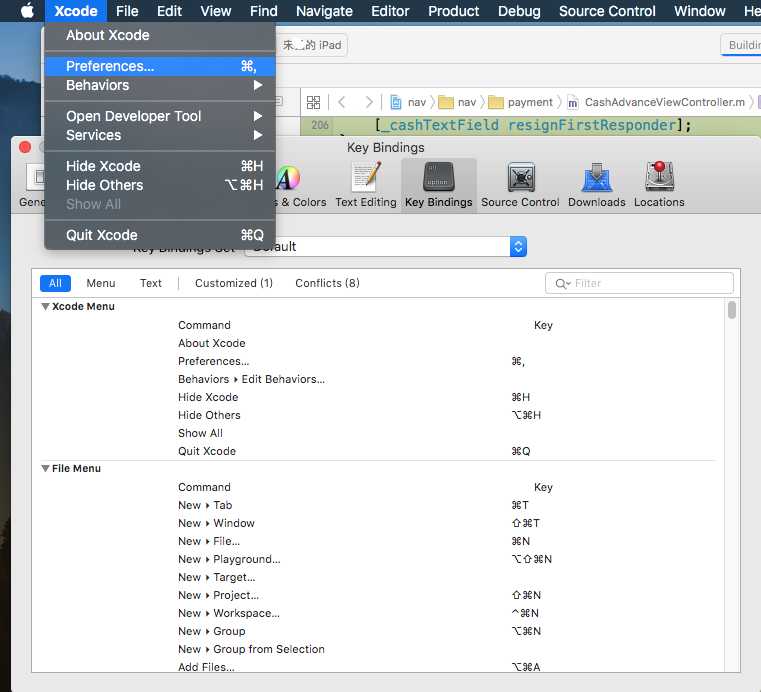Open the File menu in menu bar
This screenshot has height=692, width=761.
tap(127, 11)
